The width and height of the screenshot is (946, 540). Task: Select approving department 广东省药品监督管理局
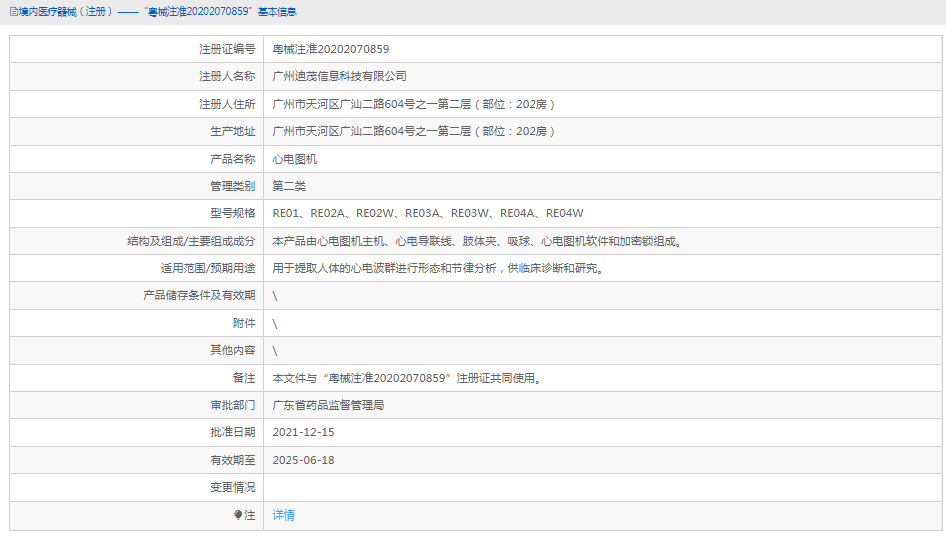click(328, 405)
